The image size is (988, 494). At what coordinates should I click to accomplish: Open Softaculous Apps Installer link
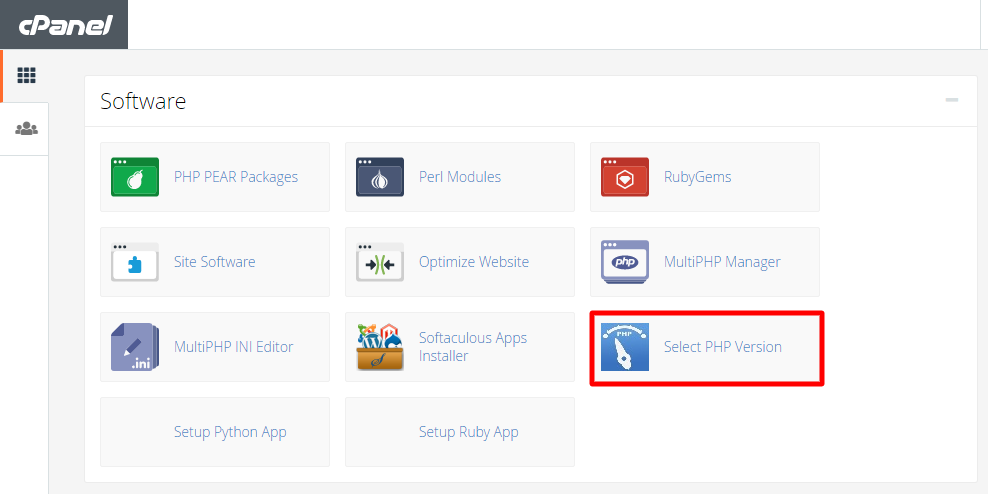[x=473, y=347]
